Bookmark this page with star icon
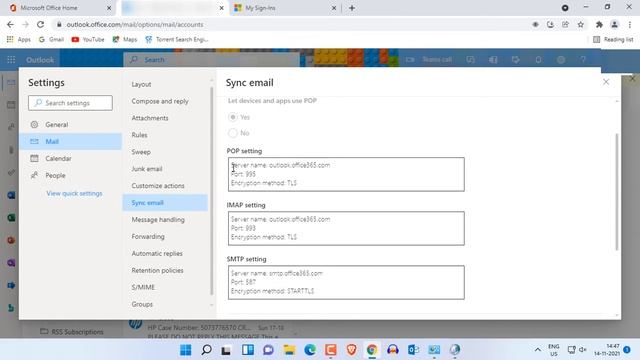This screenshot has width=640, height=360. 580,24
